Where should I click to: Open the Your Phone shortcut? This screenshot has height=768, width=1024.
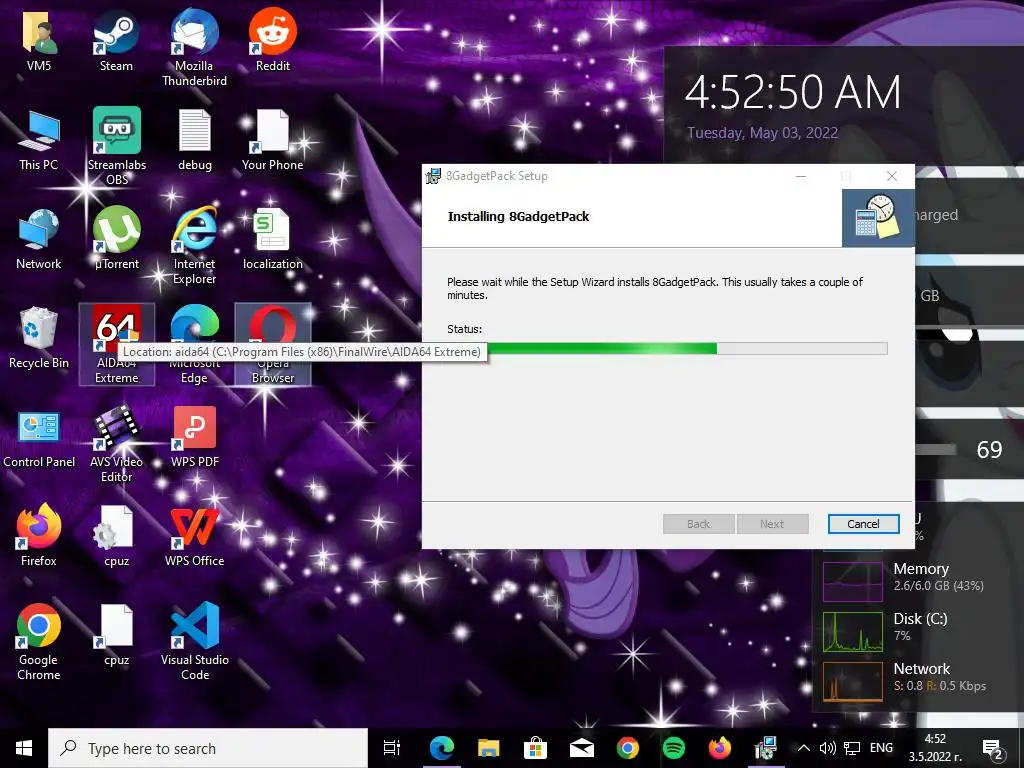(272, 140)
